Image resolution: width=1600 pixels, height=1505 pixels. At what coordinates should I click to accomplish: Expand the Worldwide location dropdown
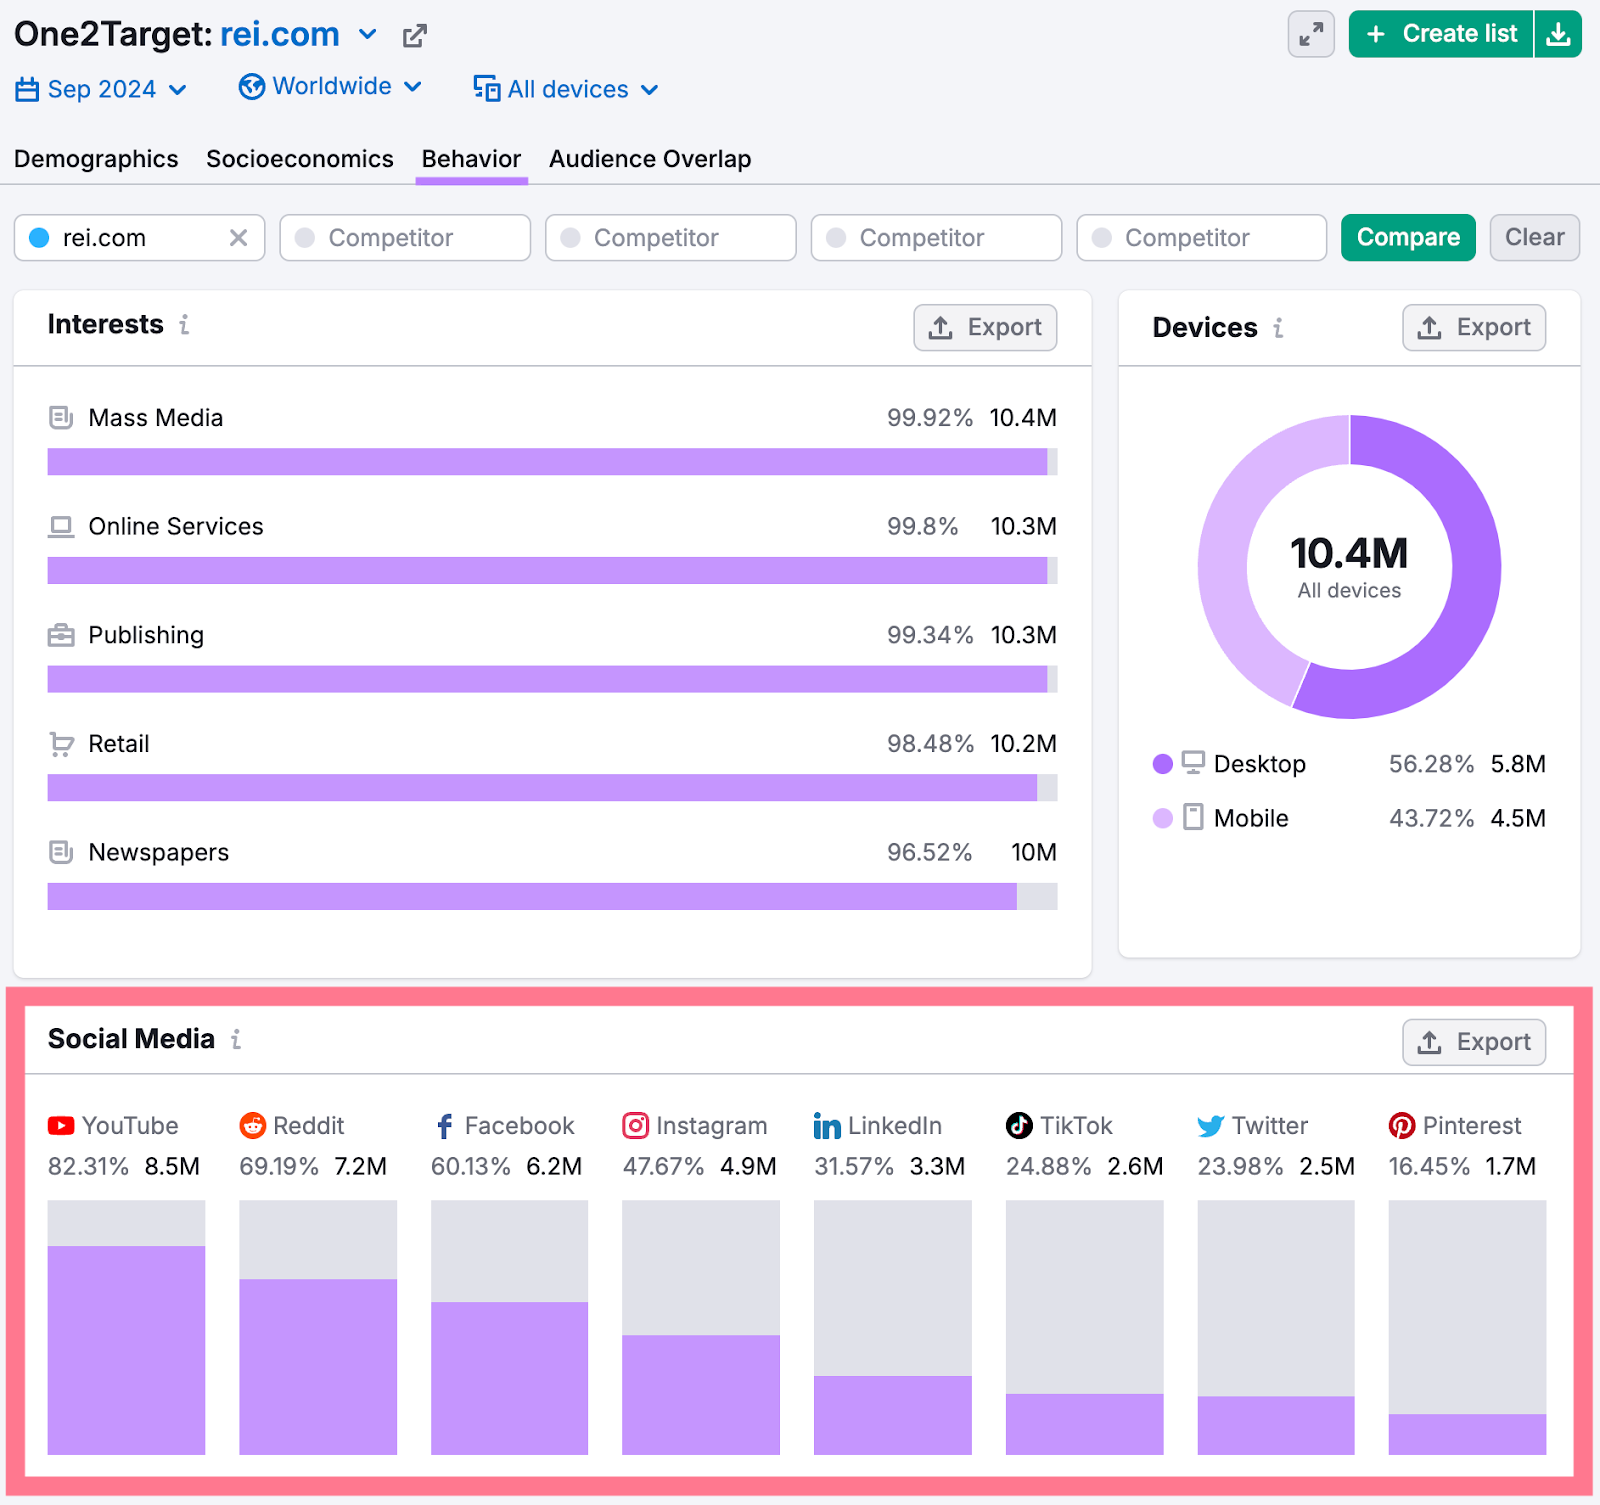pyautogui.click(x=331, y=86)
